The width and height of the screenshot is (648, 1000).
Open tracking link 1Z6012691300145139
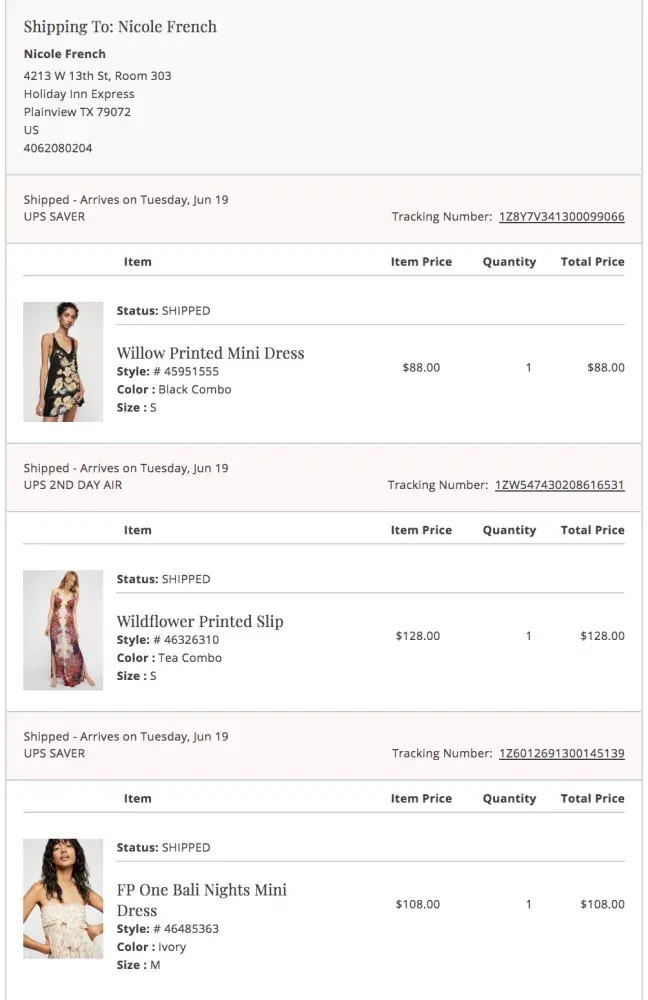561,753
